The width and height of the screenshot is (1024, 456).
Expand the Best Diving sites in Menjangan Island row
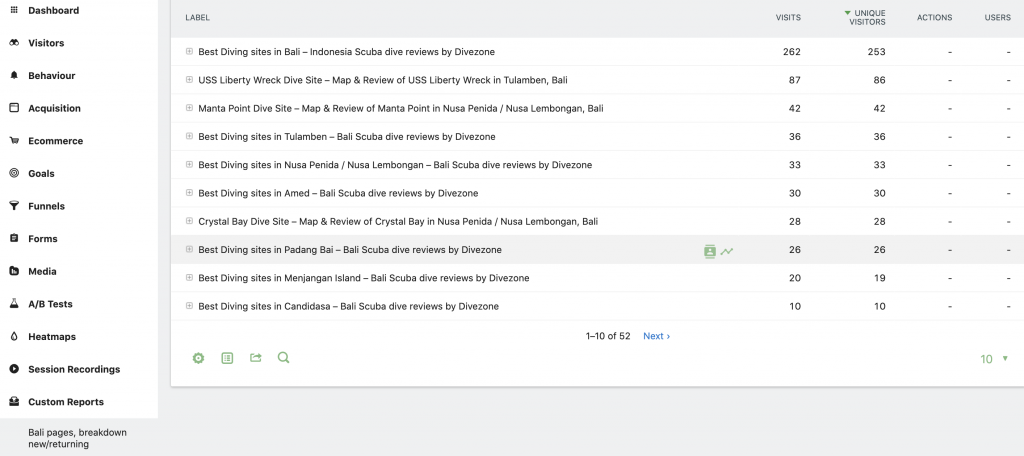(x=189, y=278)
